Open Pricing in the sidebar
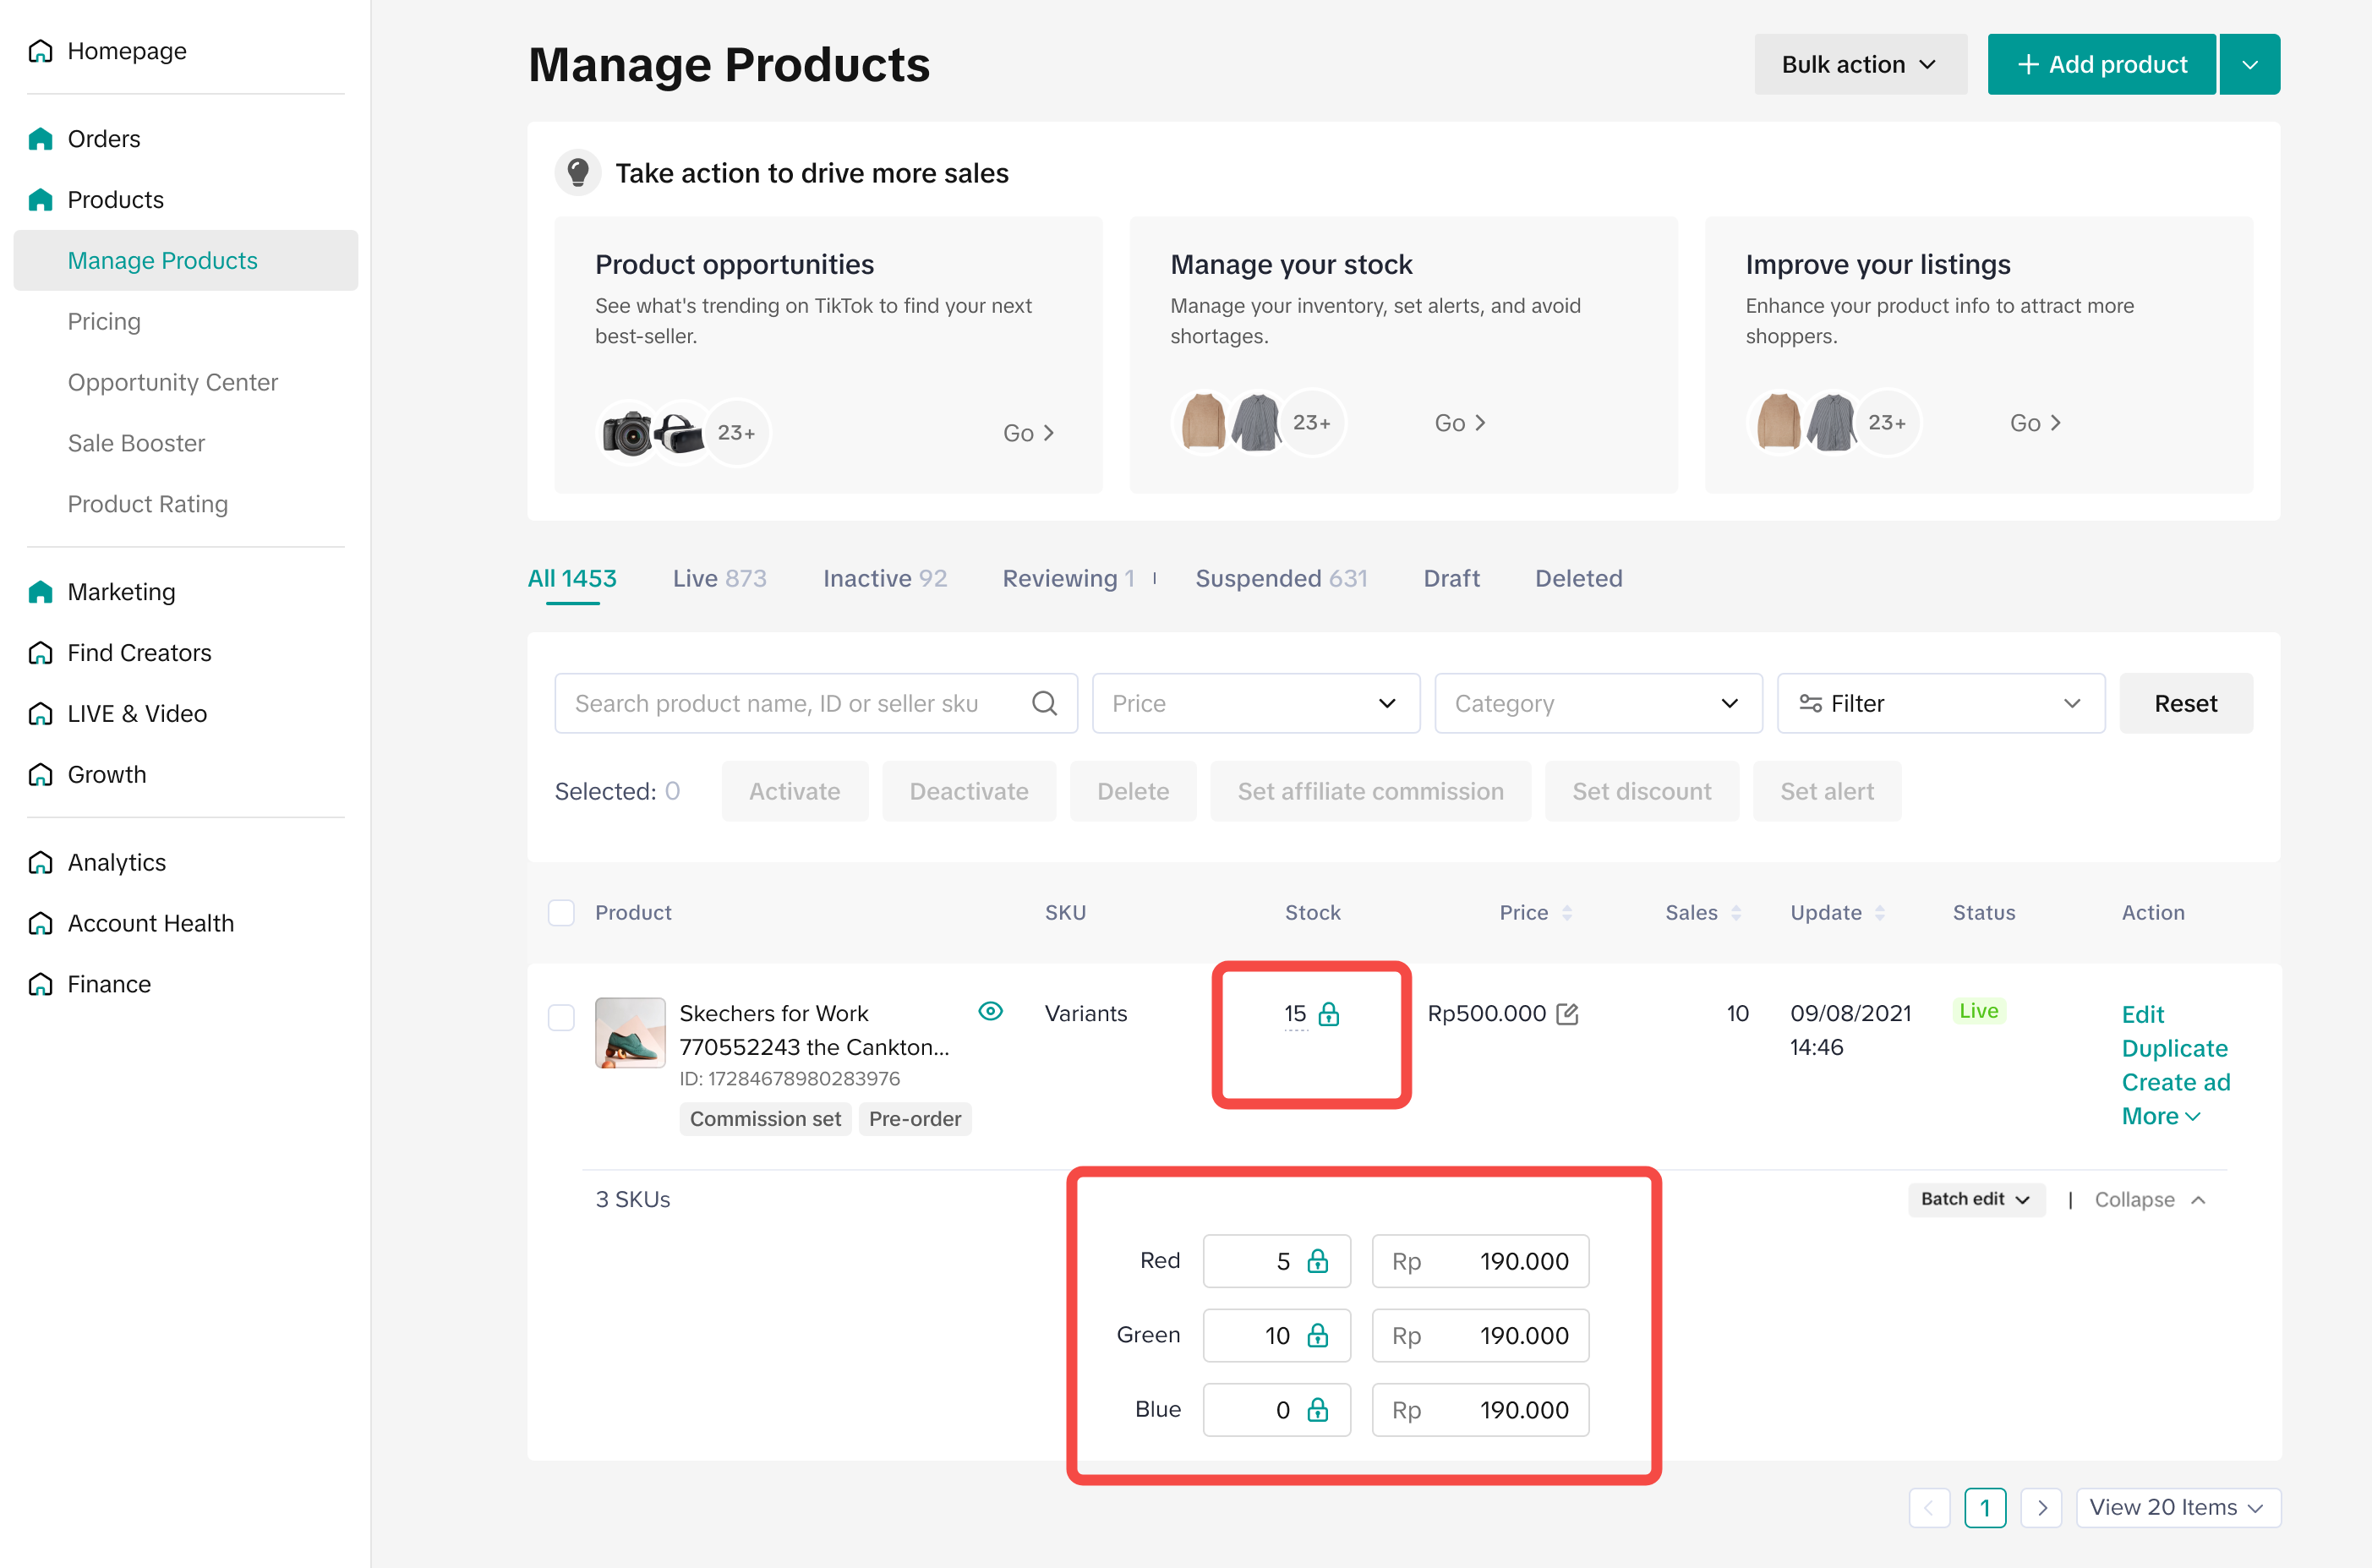The height and width of the screenshot is (1568, 2372). pos(104,321)
